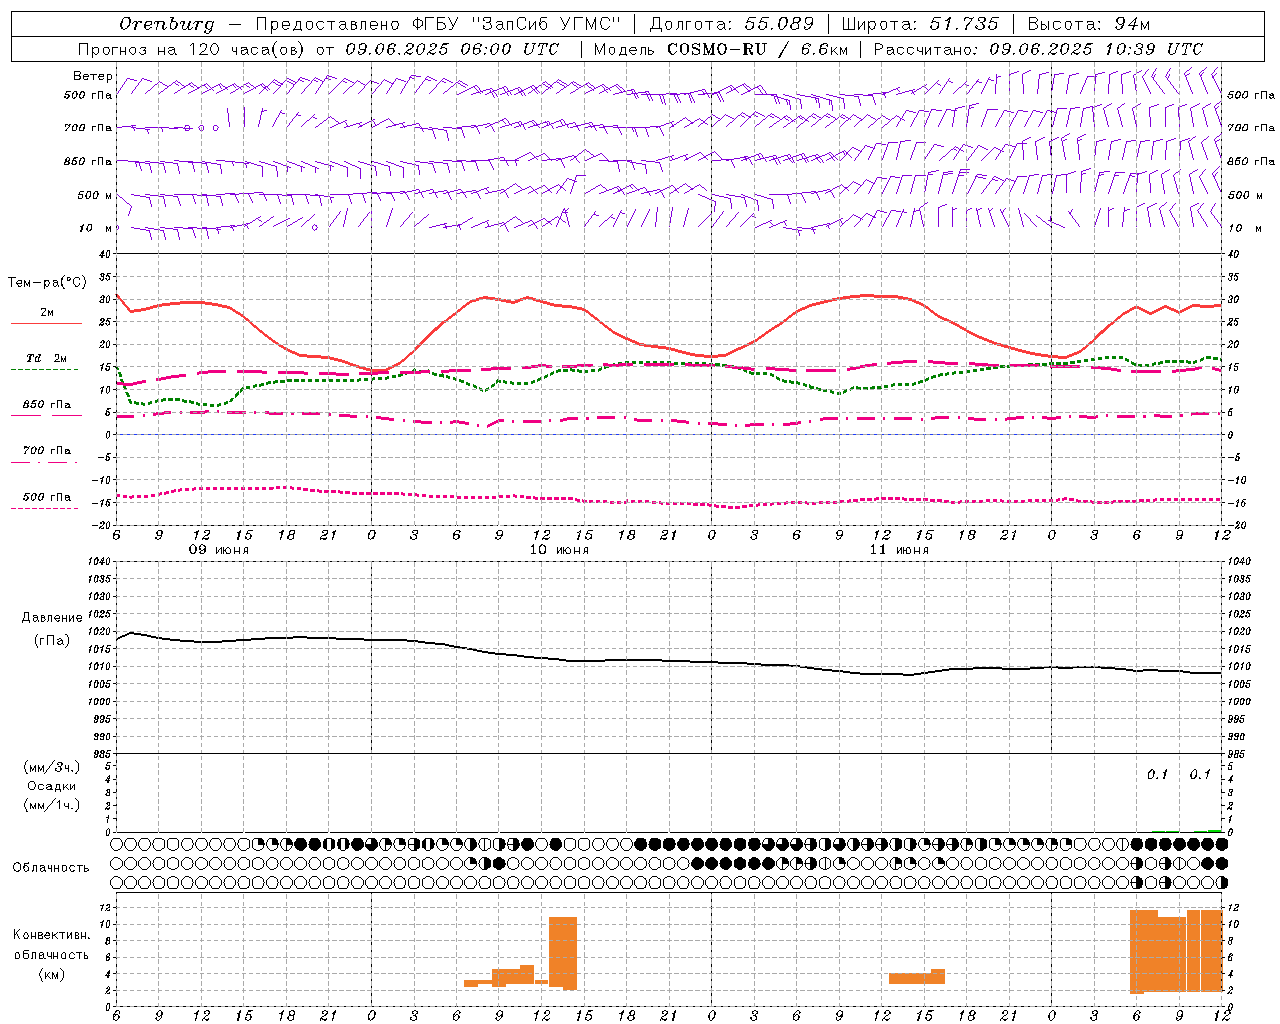The height and width of the screenshot is (1024, 1280).
Task: Click the "(км)" unit under convective cloudiness
Action: [52, 974]
